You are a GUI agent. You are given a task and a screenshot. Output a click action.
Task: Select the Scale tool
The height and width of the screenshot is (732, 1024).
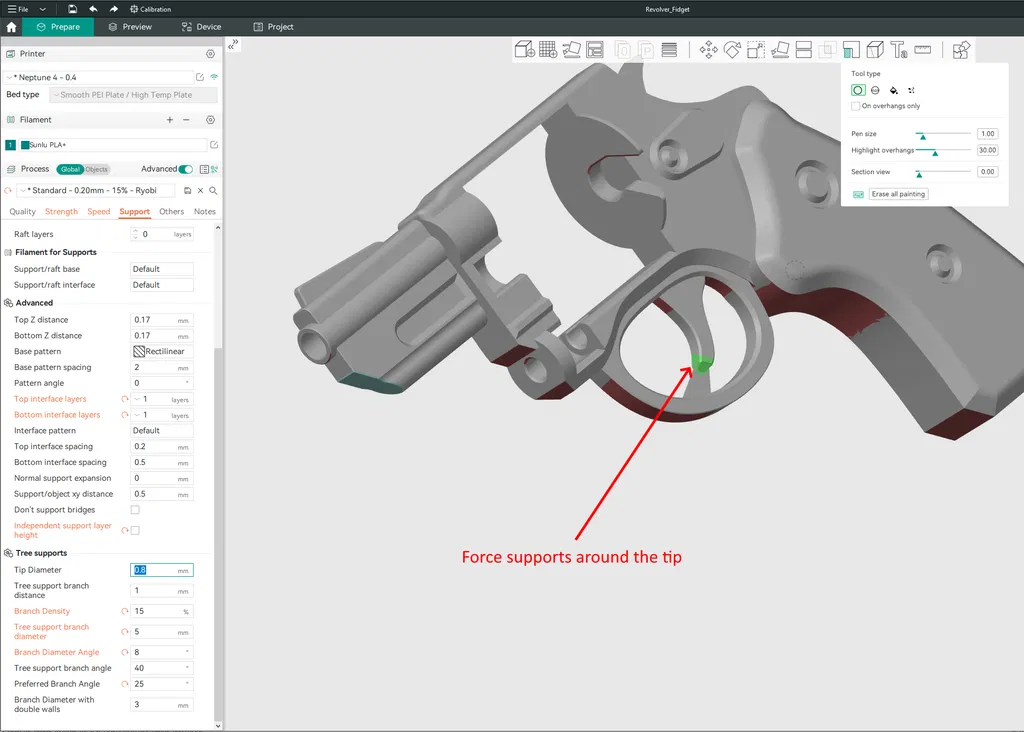point(756,50)
